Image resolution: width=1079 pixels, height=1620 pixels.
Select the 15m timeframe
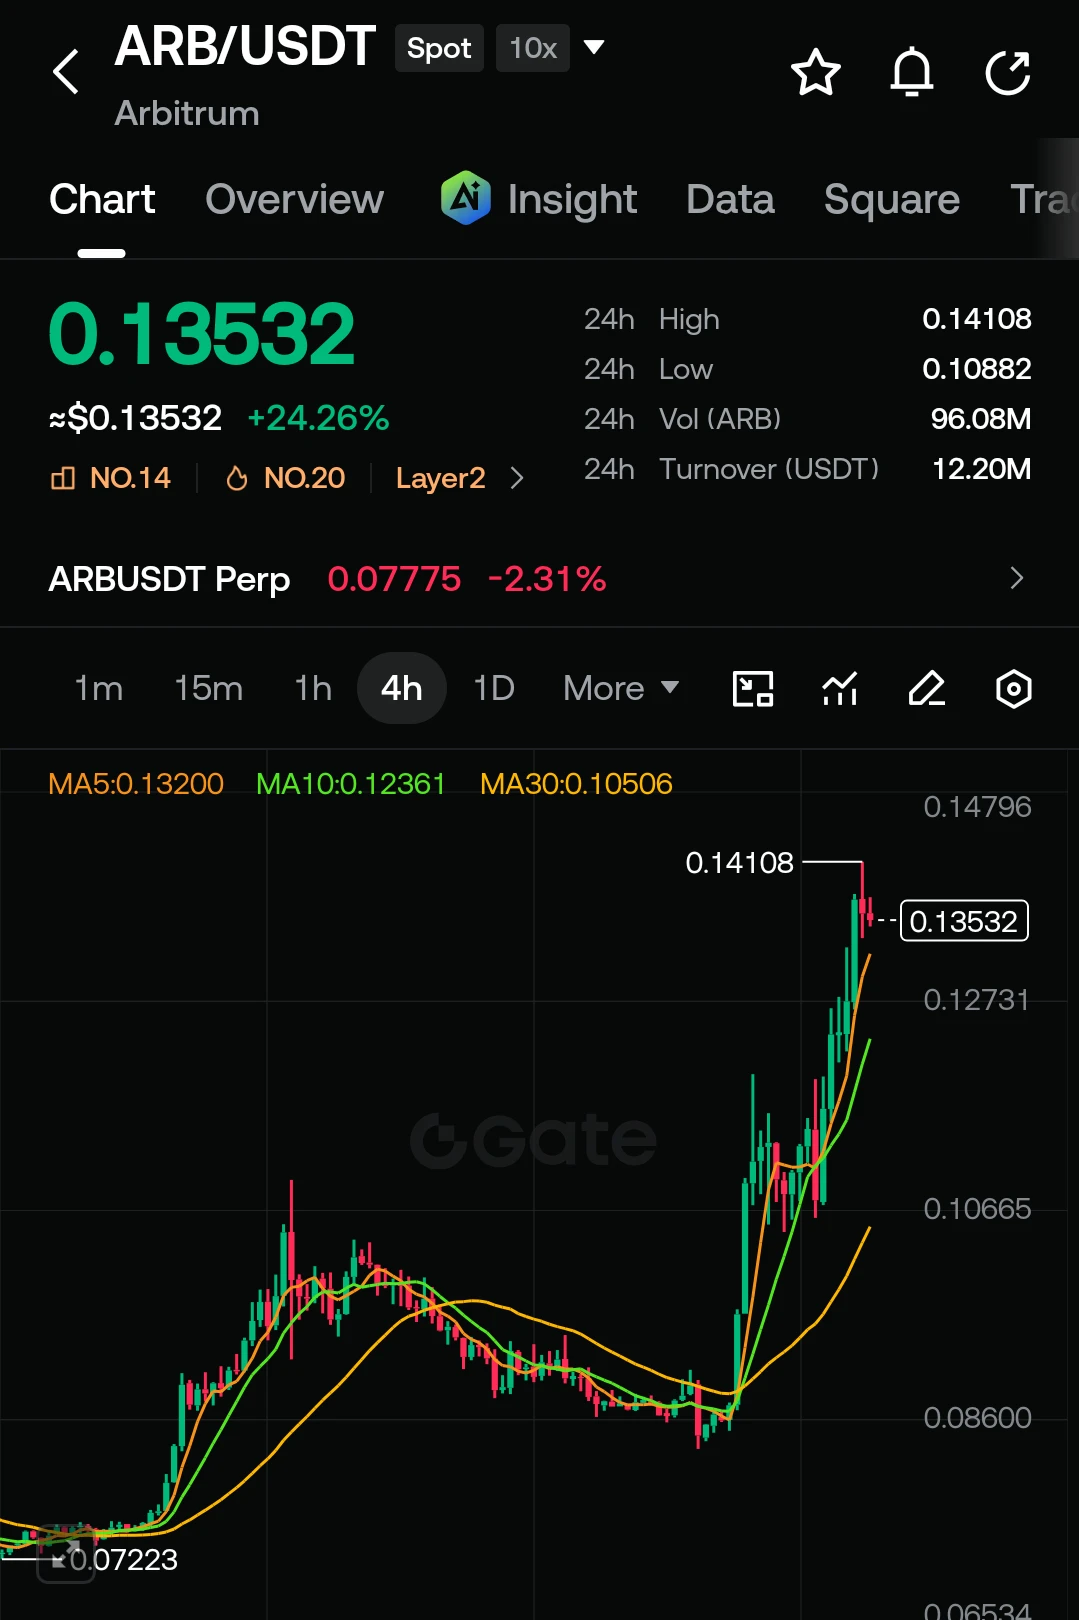click(208, 688)
